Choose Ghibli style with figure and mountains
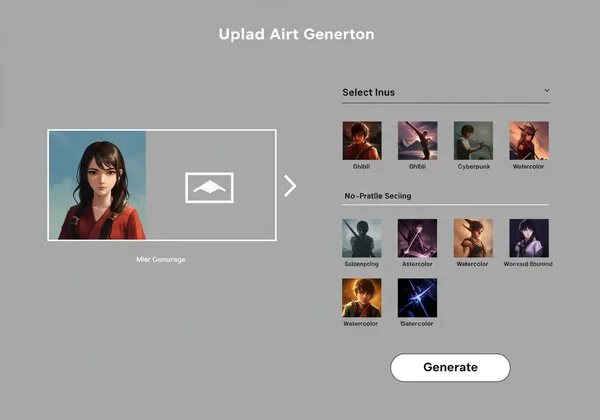600x420 pixels. pos(417,141)
